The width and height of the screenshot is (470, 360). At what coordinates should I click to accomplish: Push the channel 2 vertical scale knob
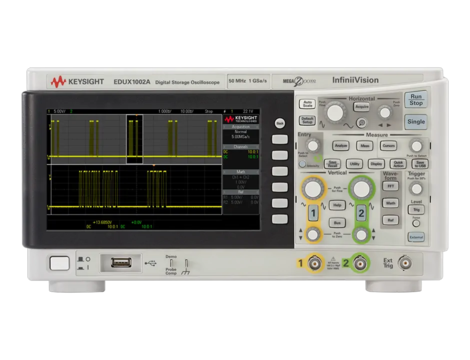pyautogui.click(x=361, y=189)
